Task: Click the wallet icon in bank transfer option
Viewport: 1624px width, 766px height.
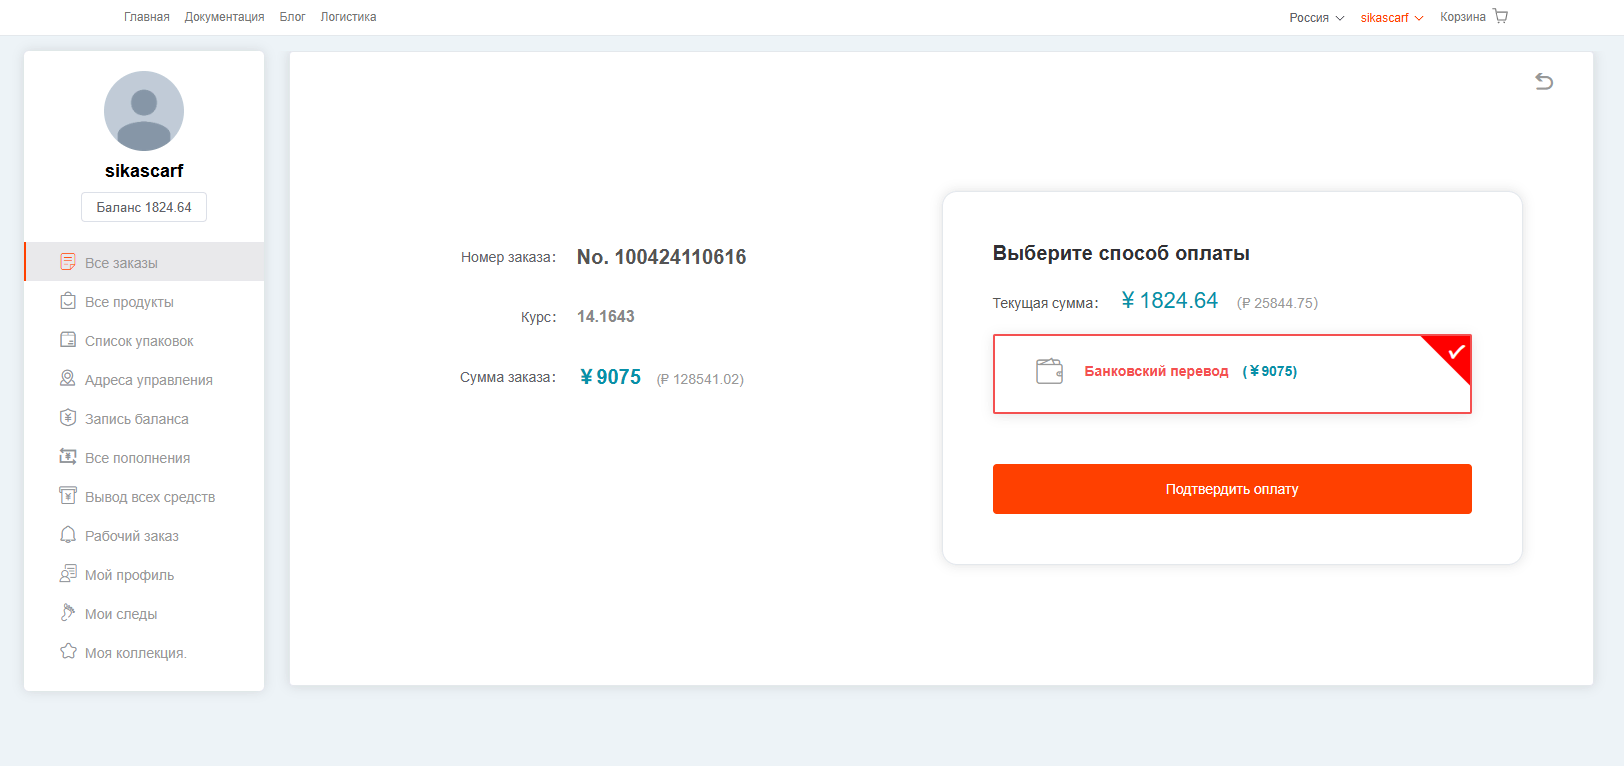Action: [1049, 371]
